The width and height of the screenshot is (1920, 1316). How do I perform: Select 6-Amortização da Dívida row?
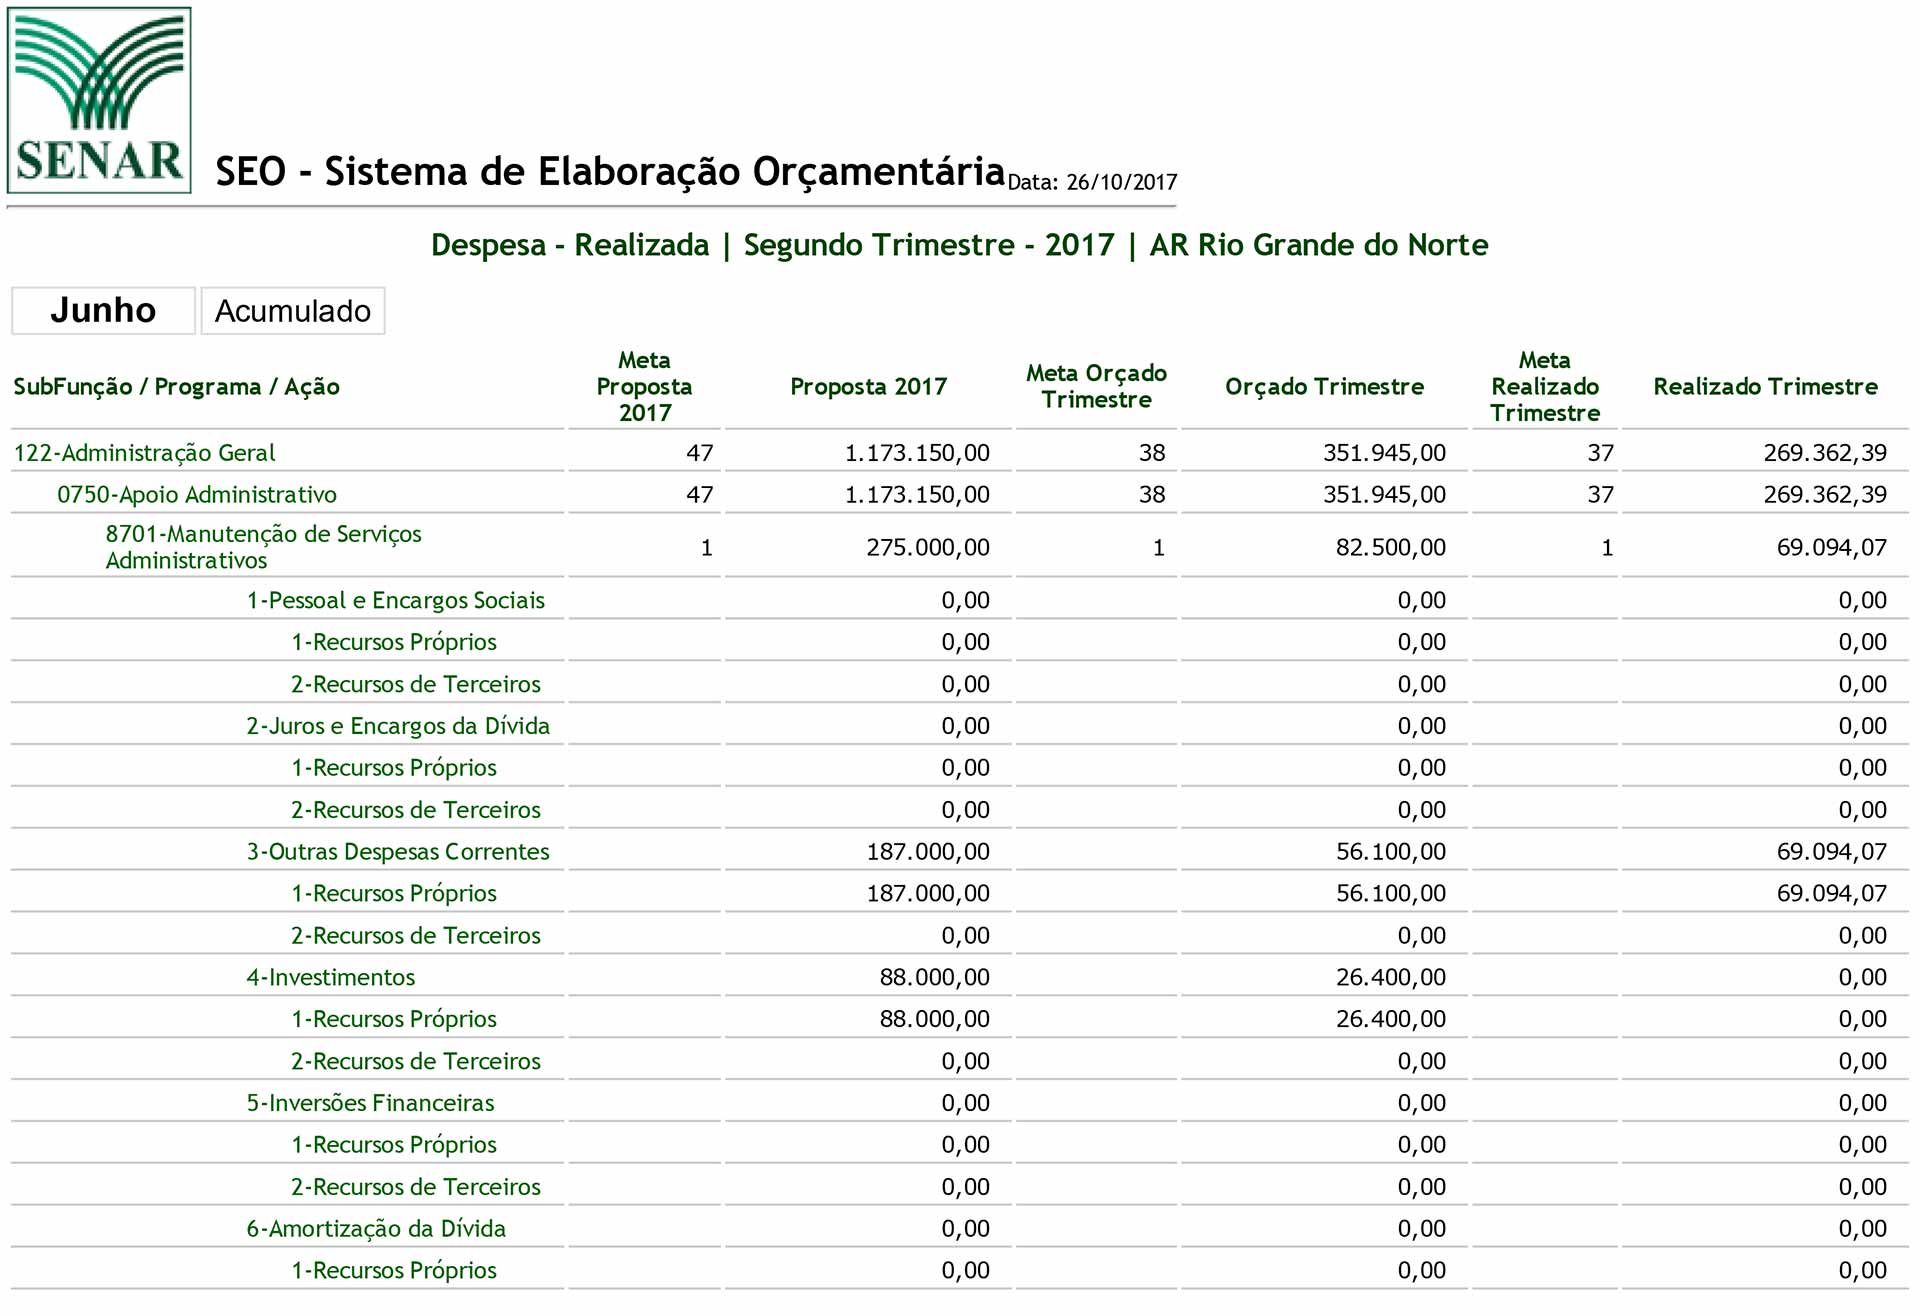tap(376, 1229)
